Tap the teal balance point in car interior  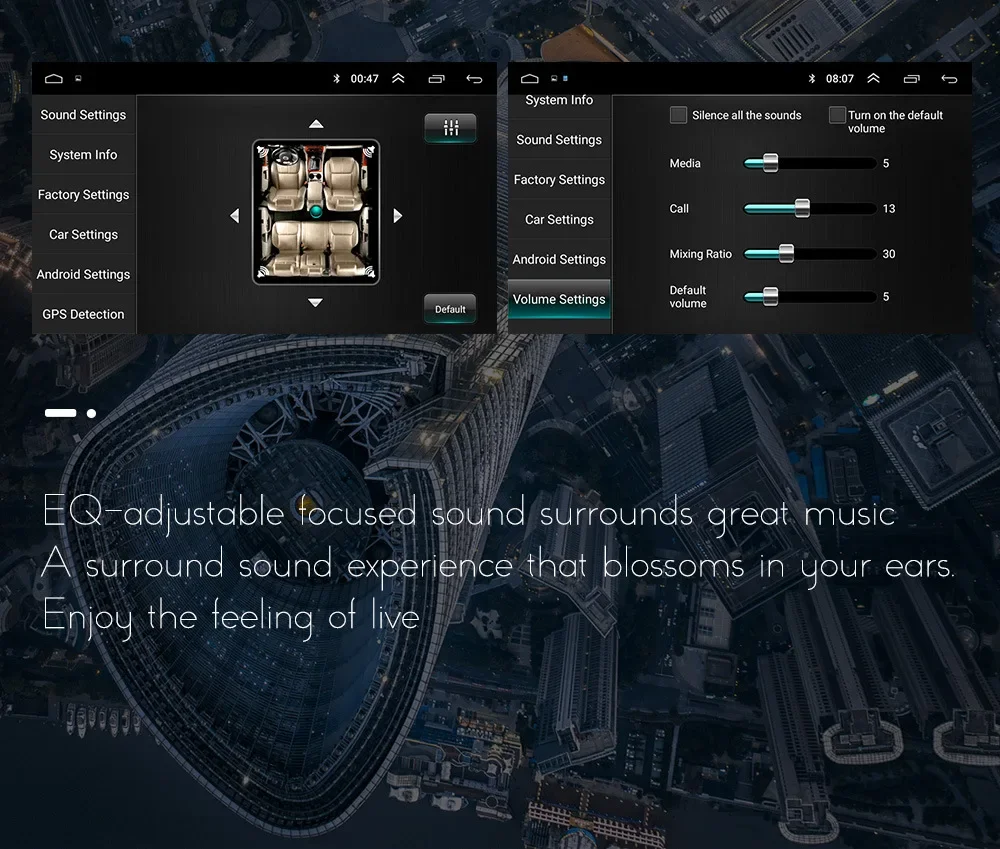tap(316, 211)
